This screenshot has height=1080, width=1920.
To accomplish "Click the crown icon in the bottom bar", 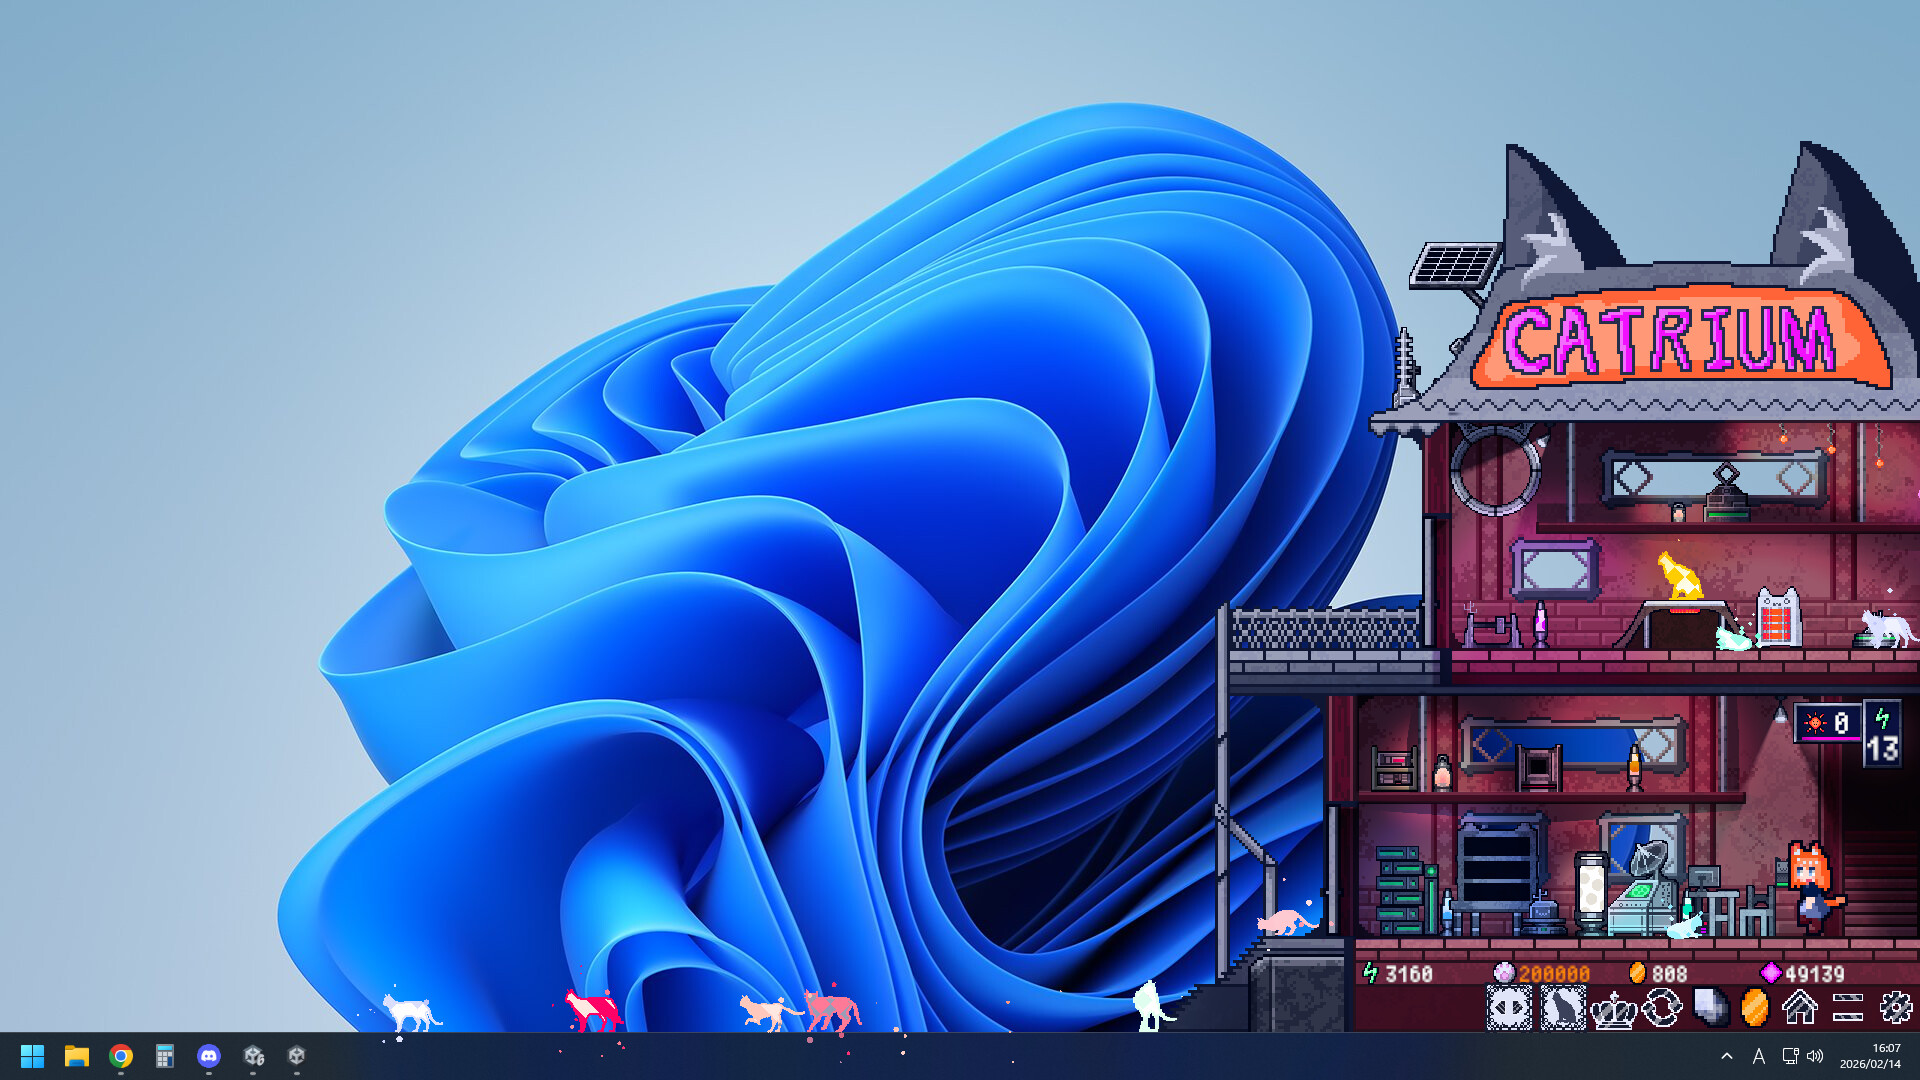I will [1613, 1008].
